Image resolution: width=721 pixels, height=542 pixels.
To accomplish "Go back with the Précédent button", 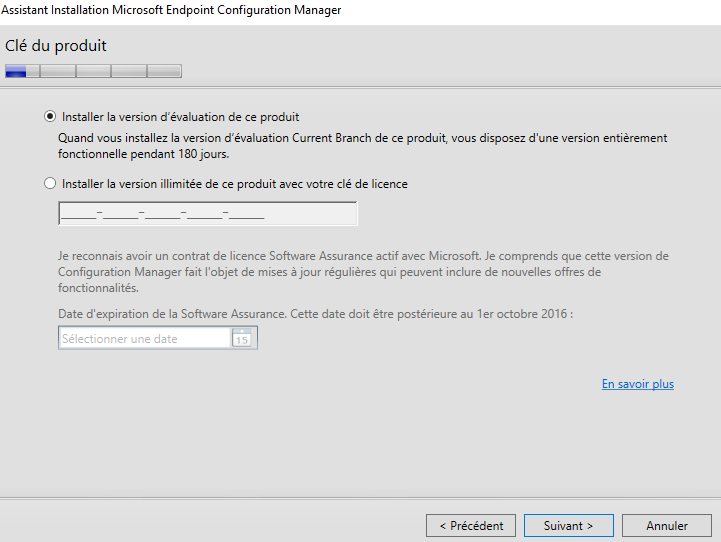I will 471,525.
